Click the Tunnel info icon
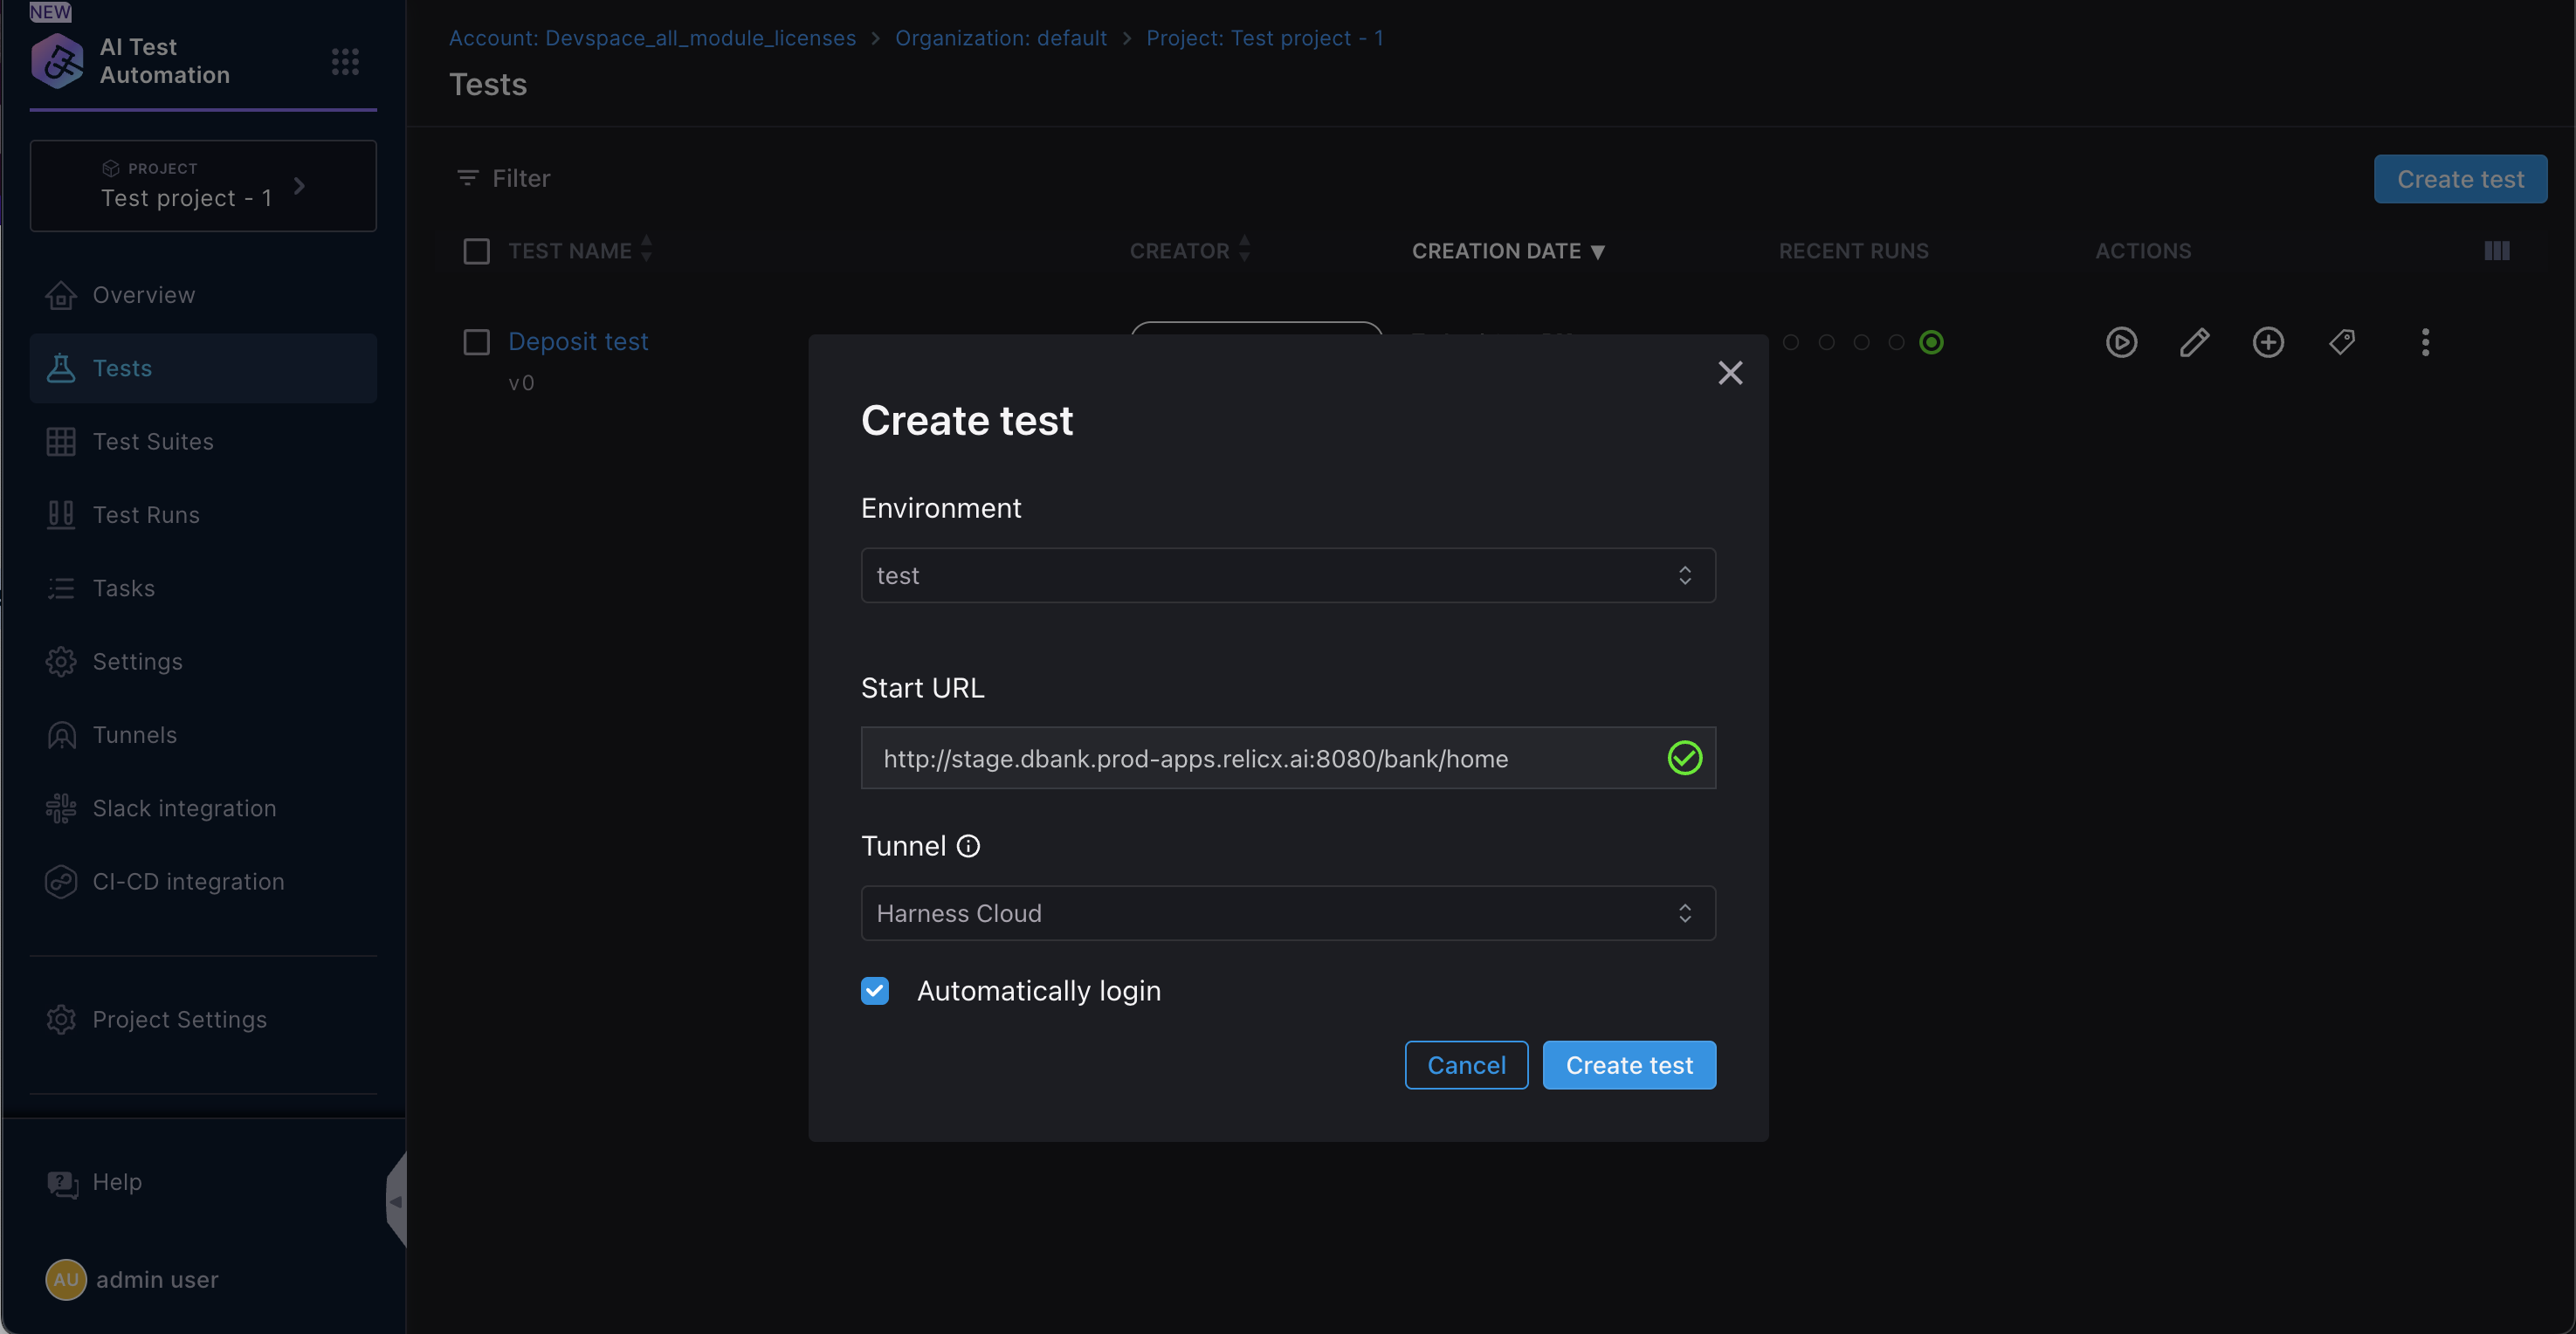2576x1334 pixels. 968,846
